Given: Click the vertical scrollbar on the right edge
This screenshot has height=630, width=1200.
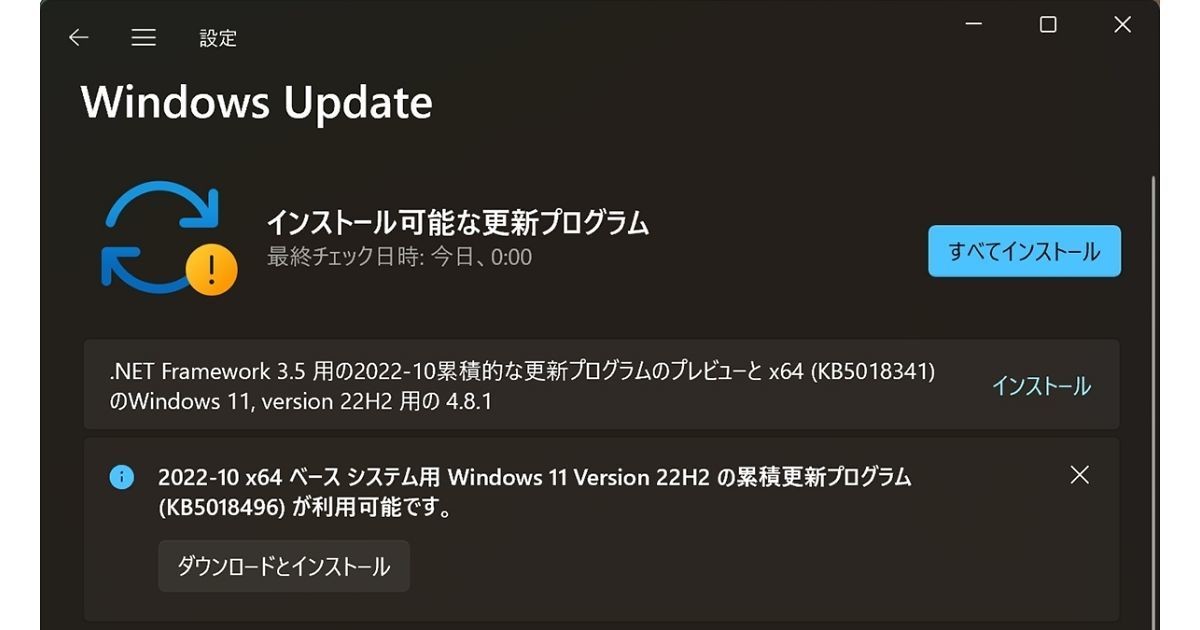Looking at the screenshot, I should click(1154, 400).
